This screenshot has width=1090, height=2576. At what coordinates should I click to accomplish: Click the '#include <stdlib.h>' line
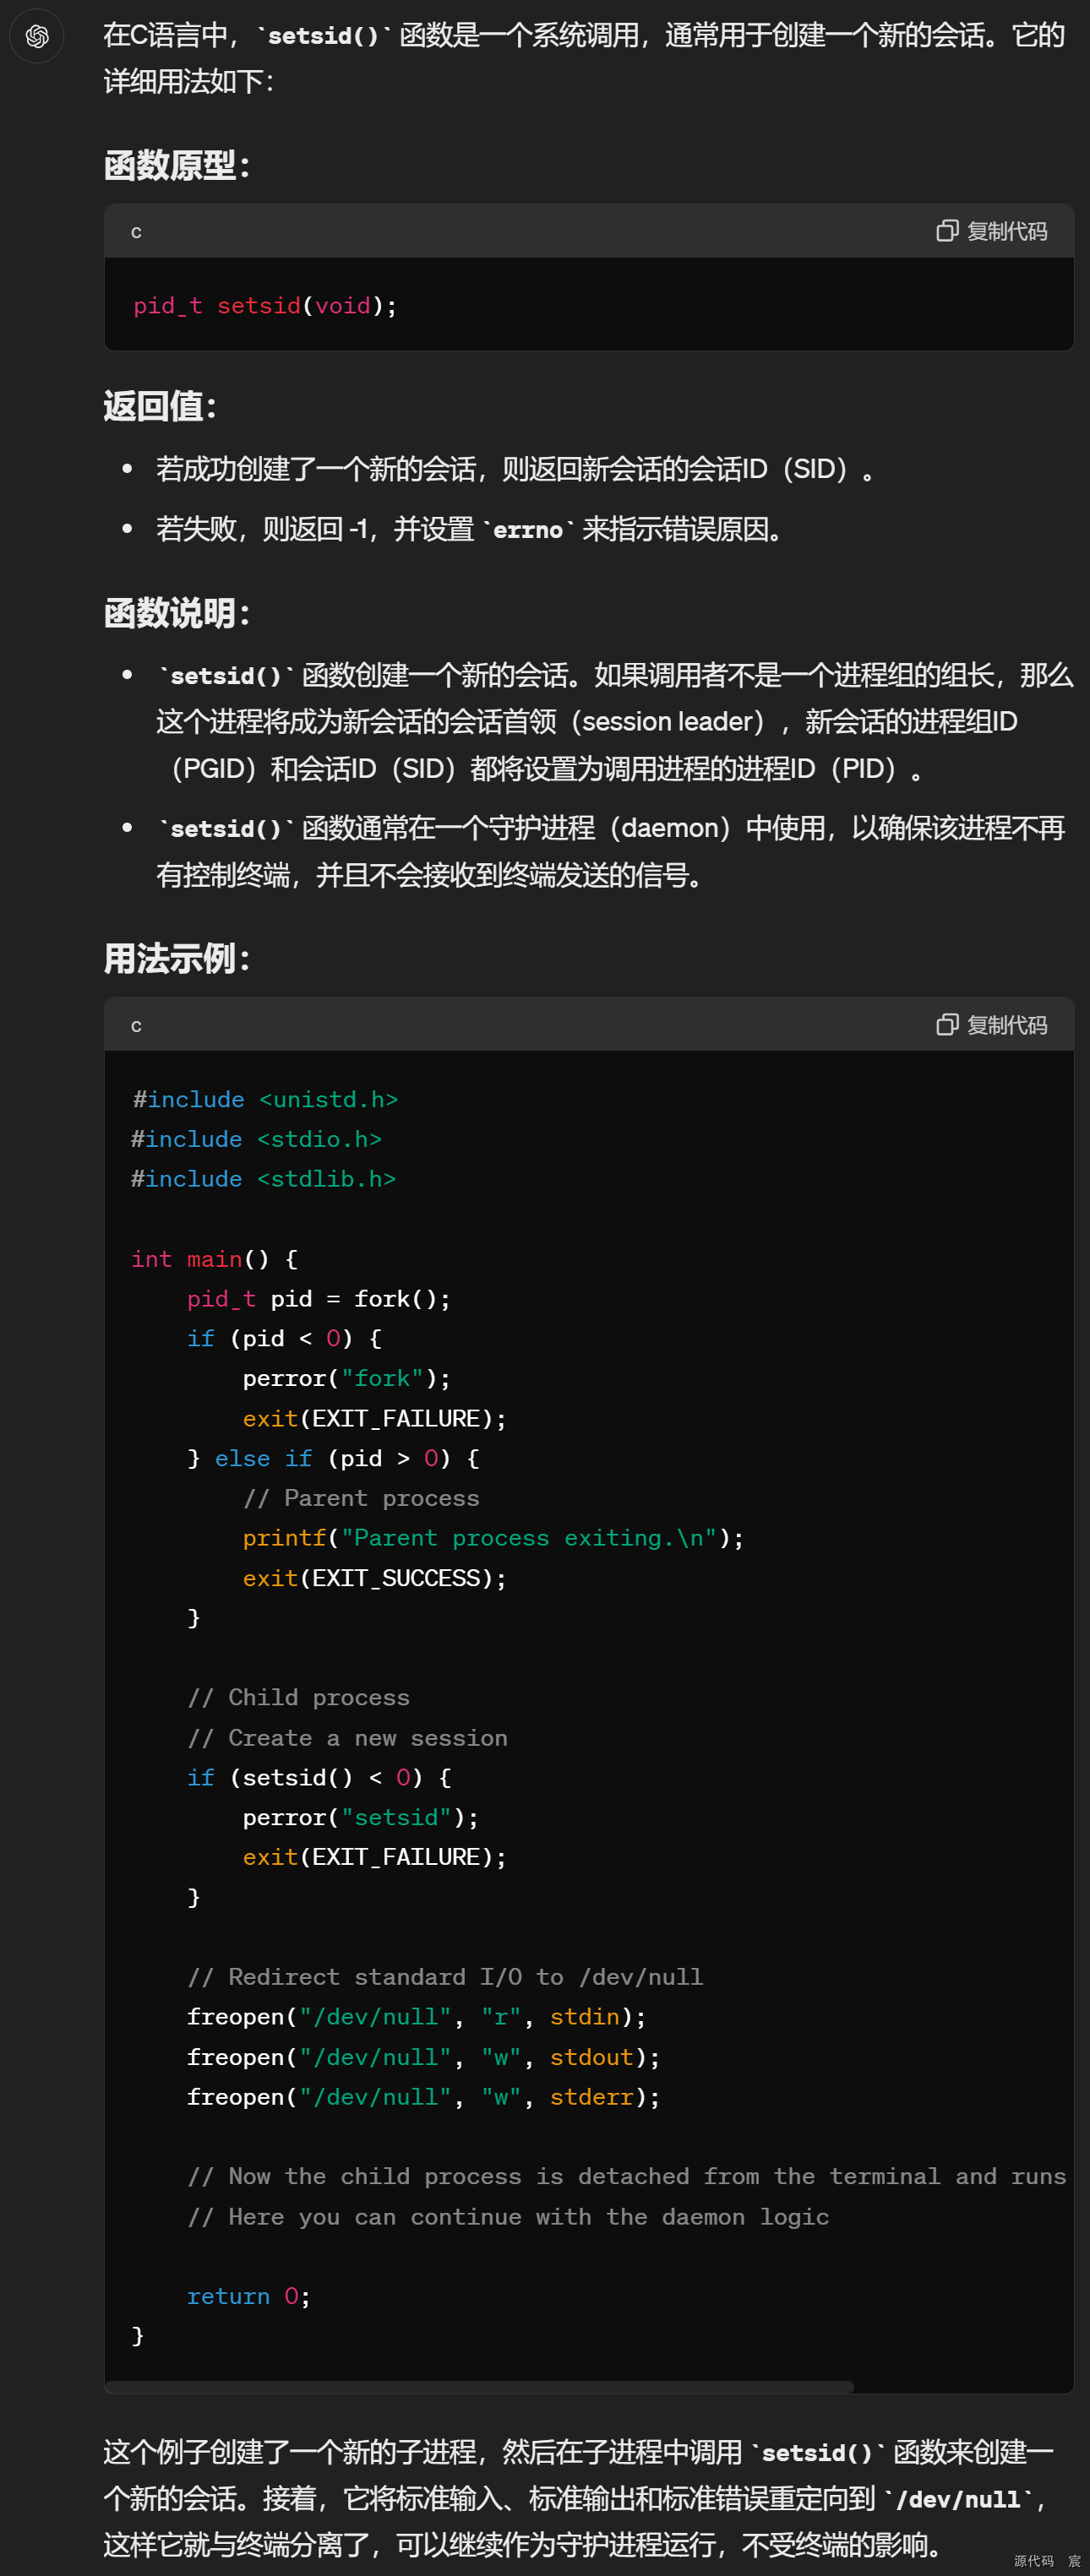263,1179
